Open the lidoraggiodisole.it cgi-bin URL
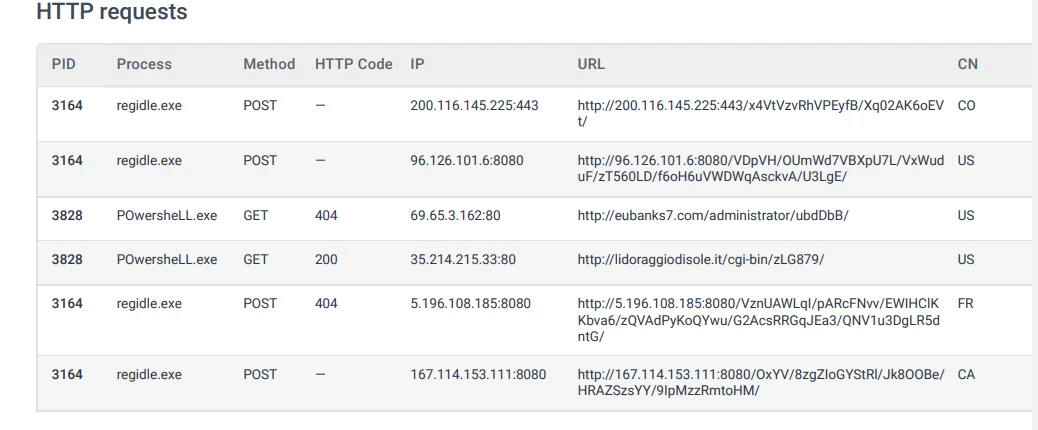 click(x=700, y=259)
